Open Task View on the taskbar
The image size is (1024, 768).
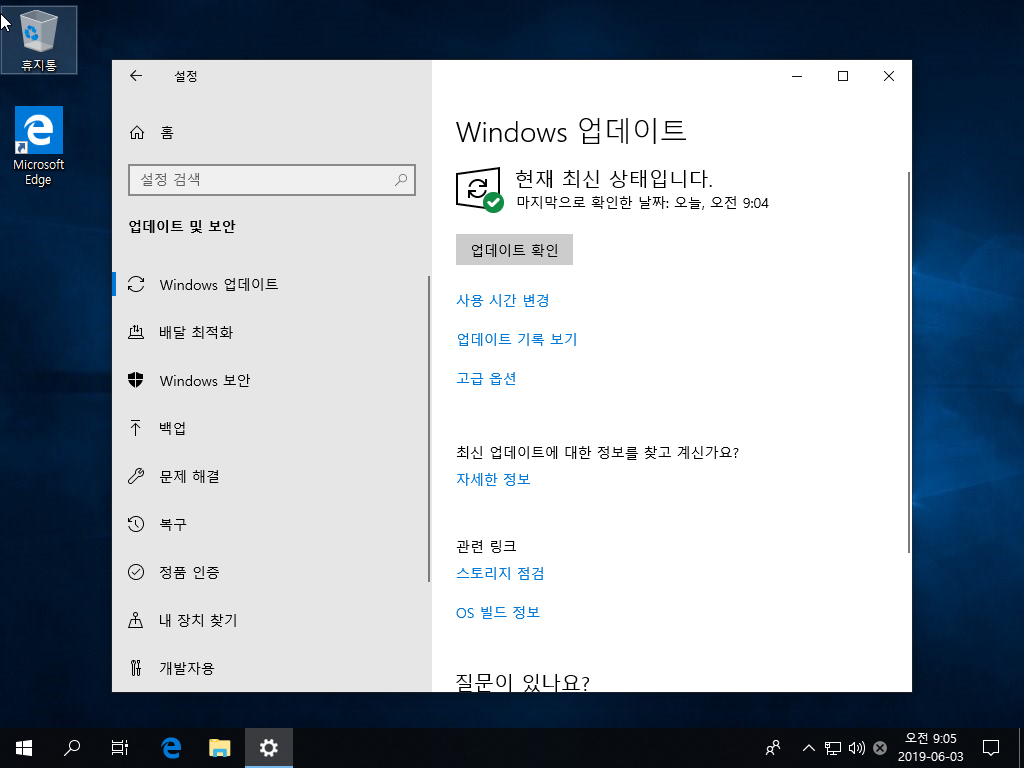coord(120,748)
